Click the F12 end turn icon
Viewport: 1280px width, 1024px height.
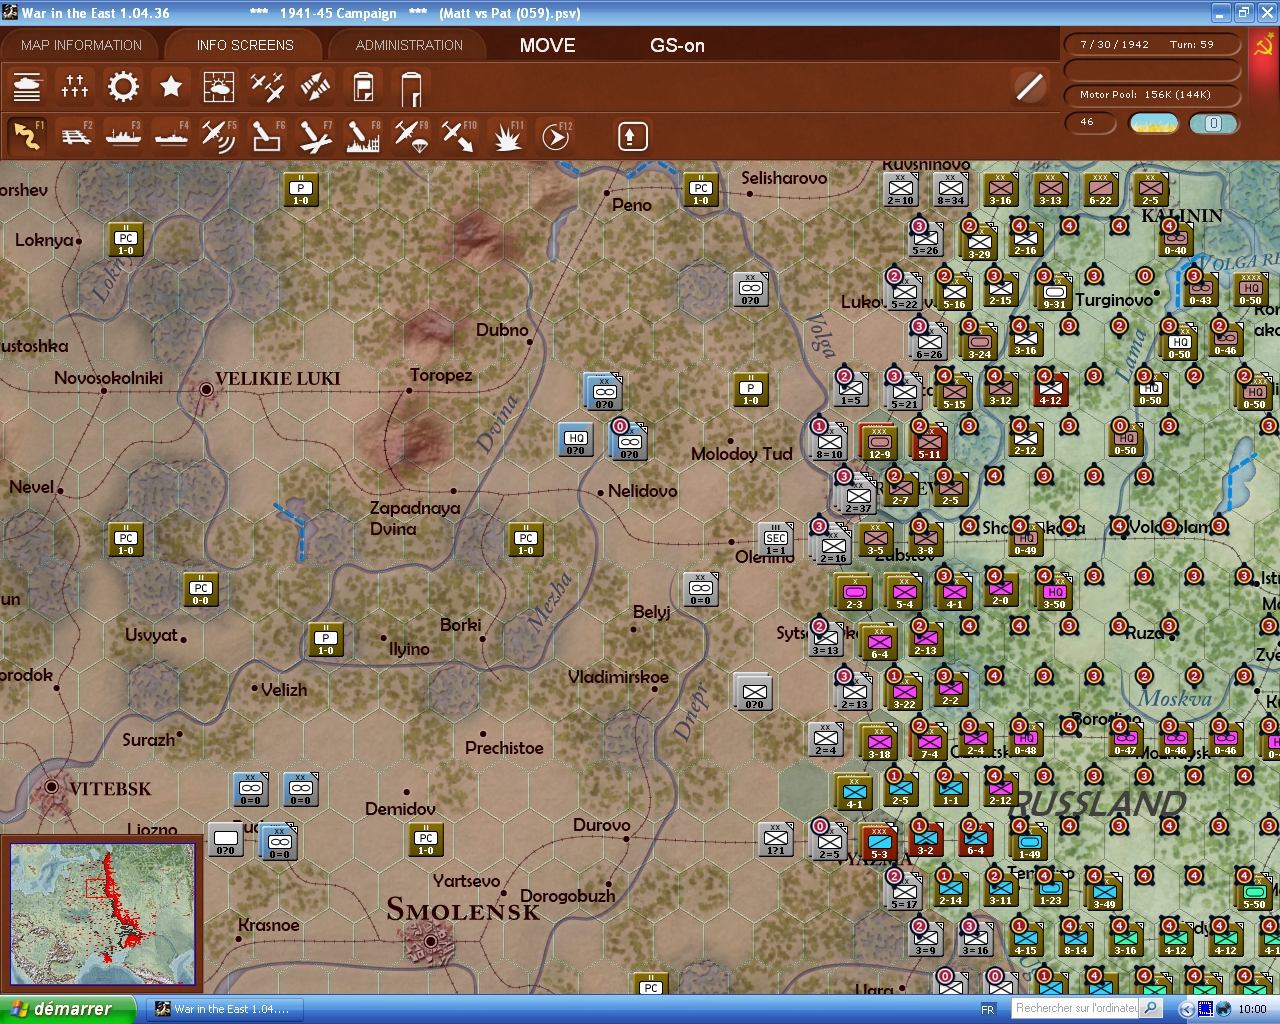pyautogui.click(x=555, y=136)
